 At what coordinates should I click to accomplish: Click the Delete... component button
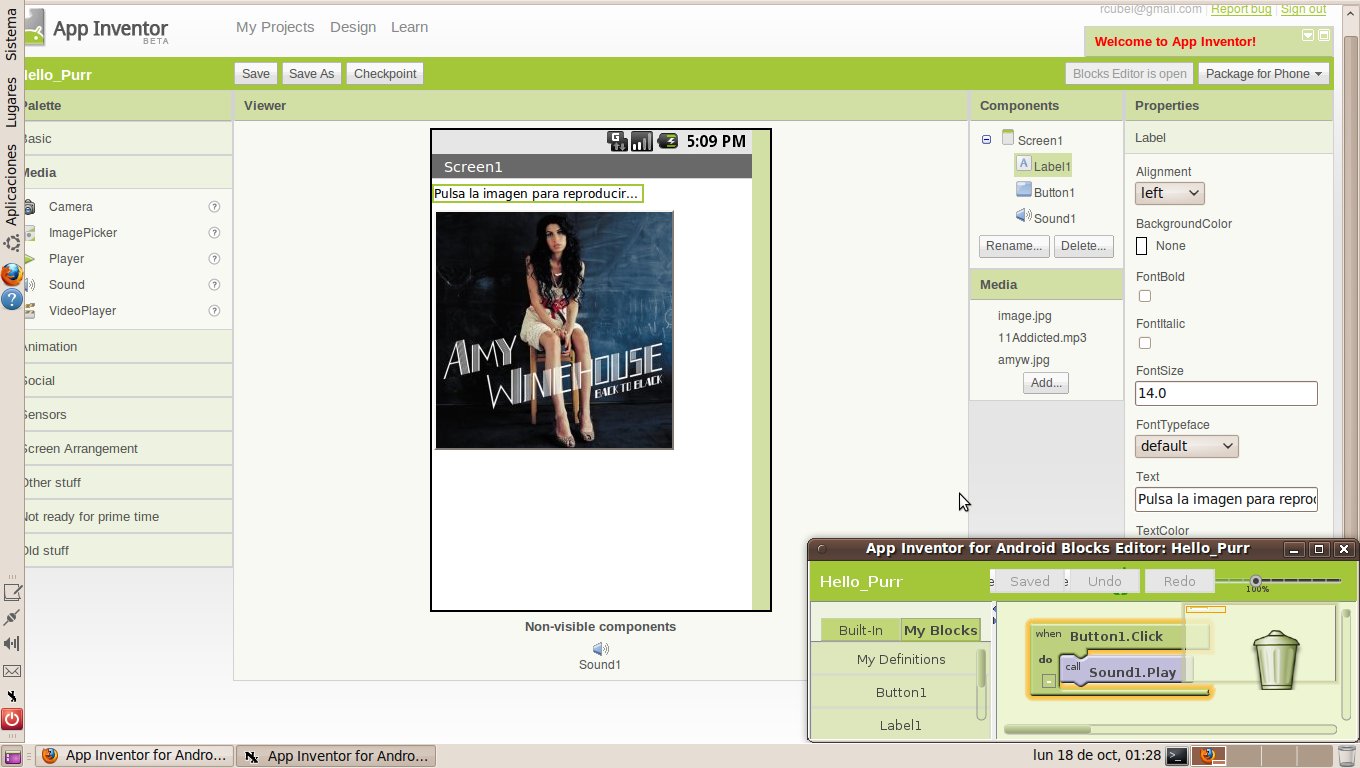pyautogui.click(x=1084, y=246)
